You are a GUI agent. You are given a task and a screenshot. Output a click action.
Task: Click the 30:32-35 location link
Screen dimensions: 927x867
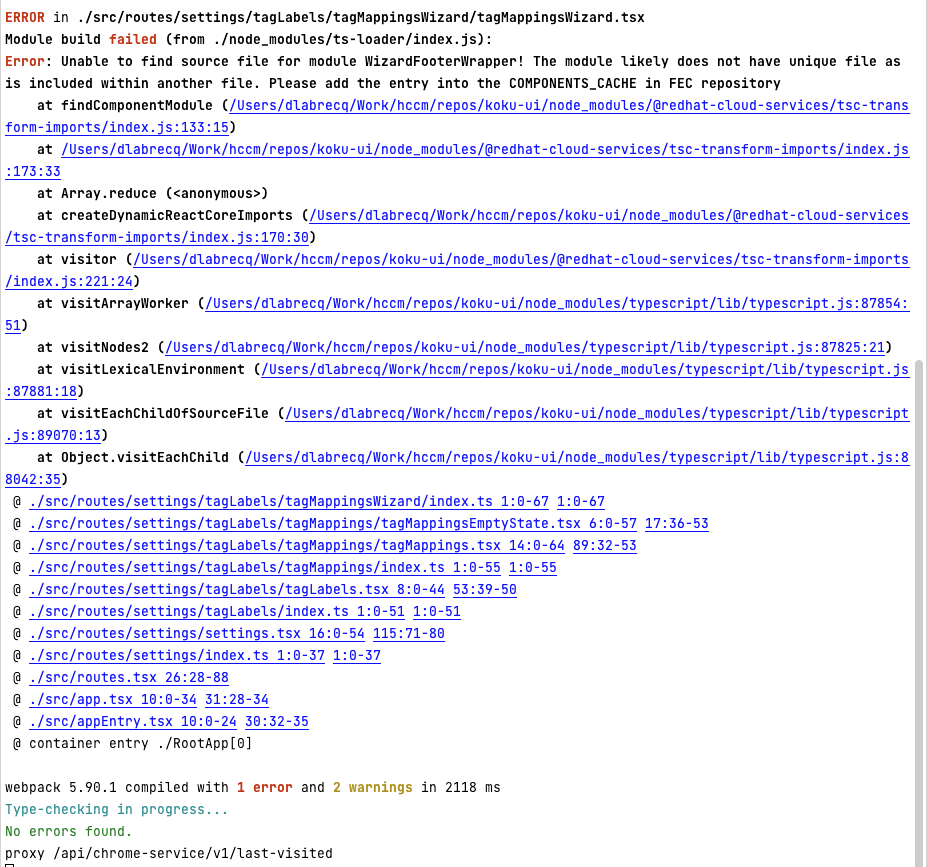coord(277,722)
